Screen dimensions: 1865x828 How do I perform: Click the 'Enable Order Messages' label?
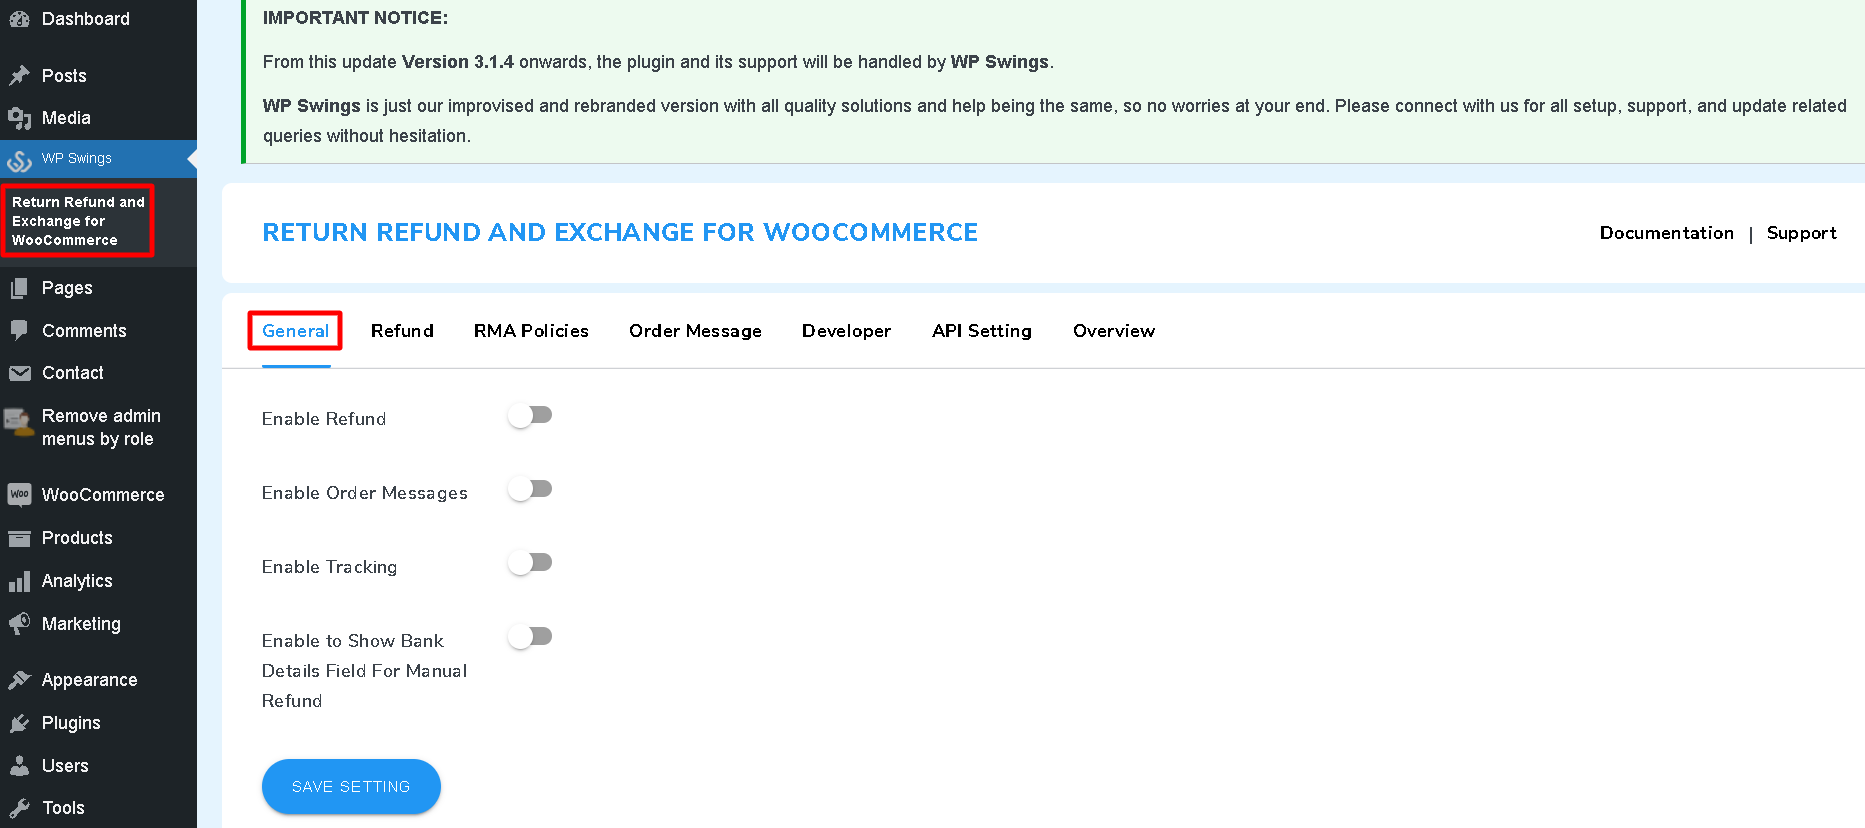[365, 493]
